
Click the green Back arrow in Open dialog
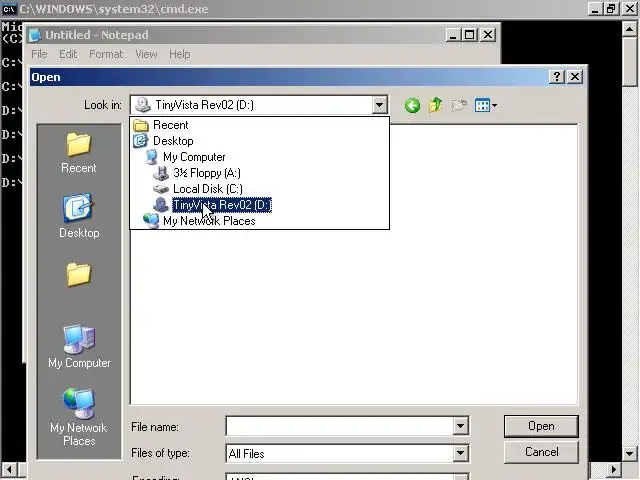coord(412,106)
